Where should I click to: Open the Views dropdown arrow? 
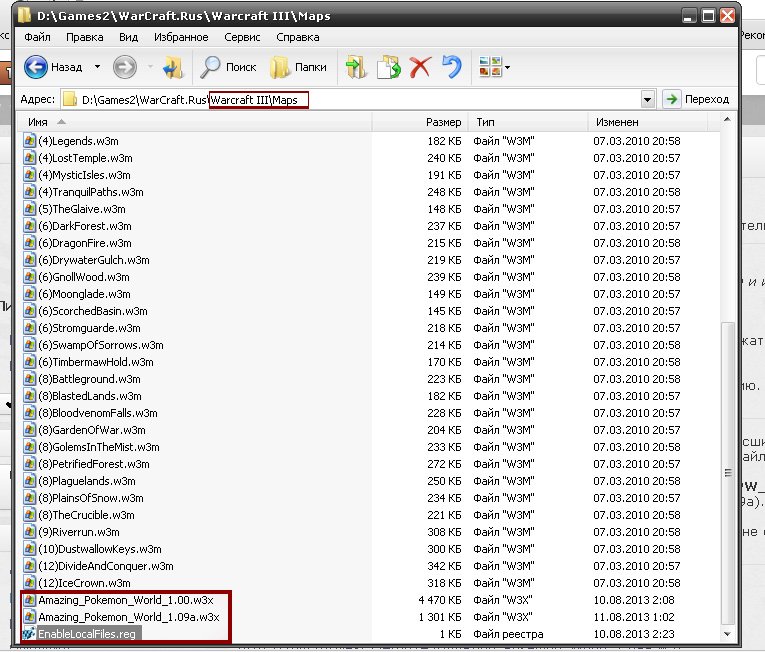click(507, 67)
